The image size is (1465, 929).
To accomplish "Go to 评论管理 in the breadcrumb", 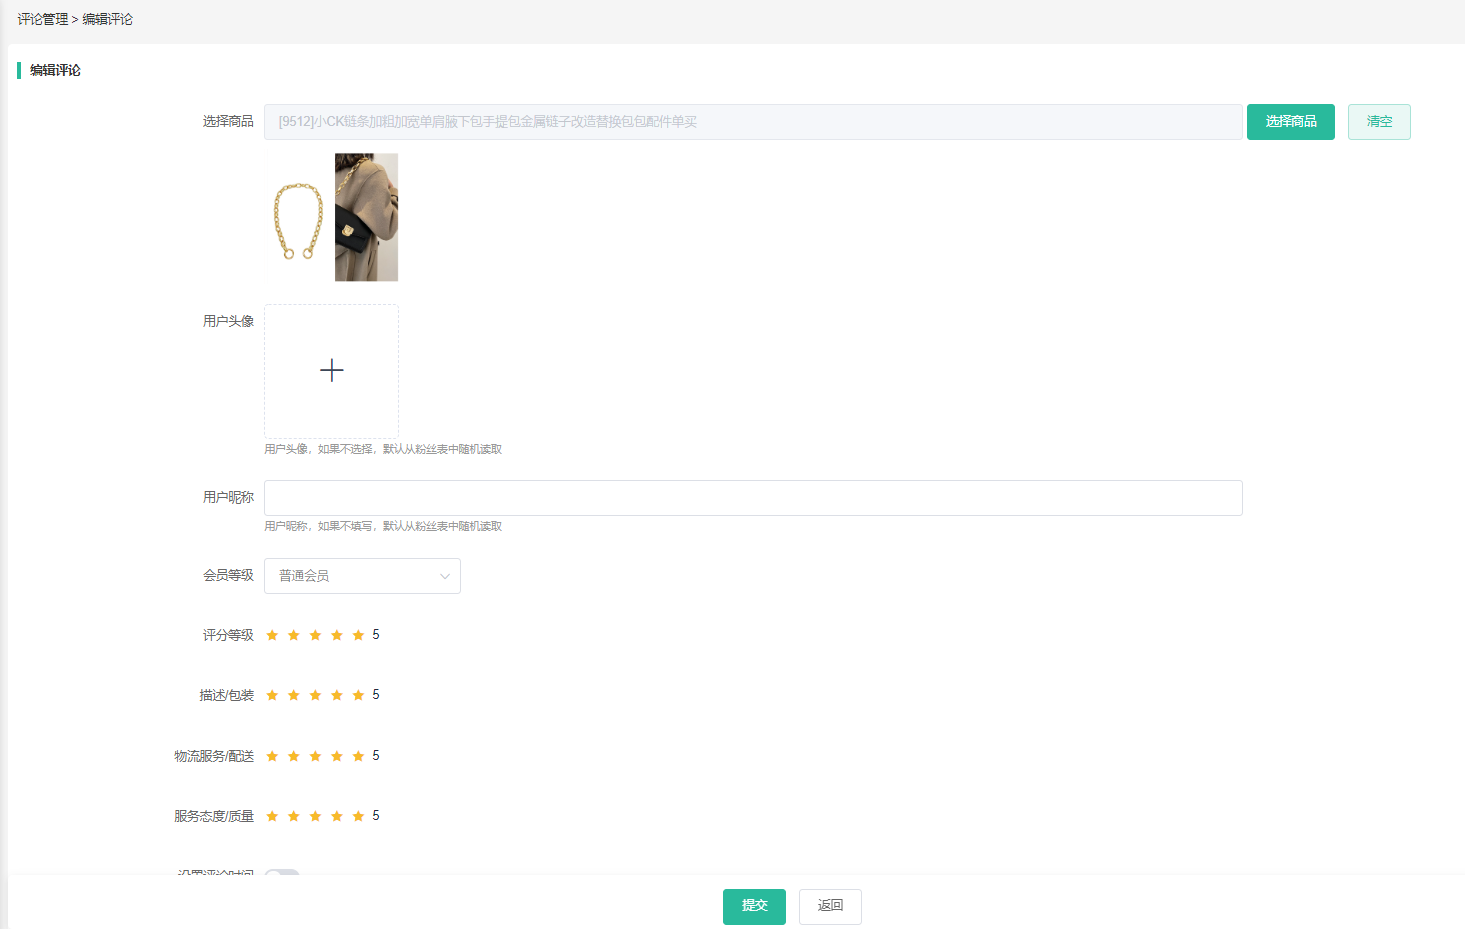I will tap(42, 19).
